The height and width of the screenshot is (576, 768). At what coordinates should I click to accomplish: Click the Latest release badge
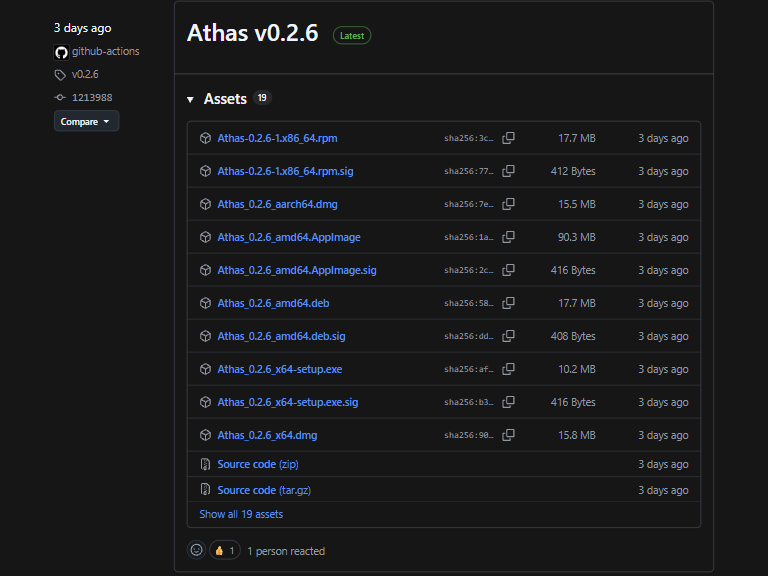pos(352,35)
